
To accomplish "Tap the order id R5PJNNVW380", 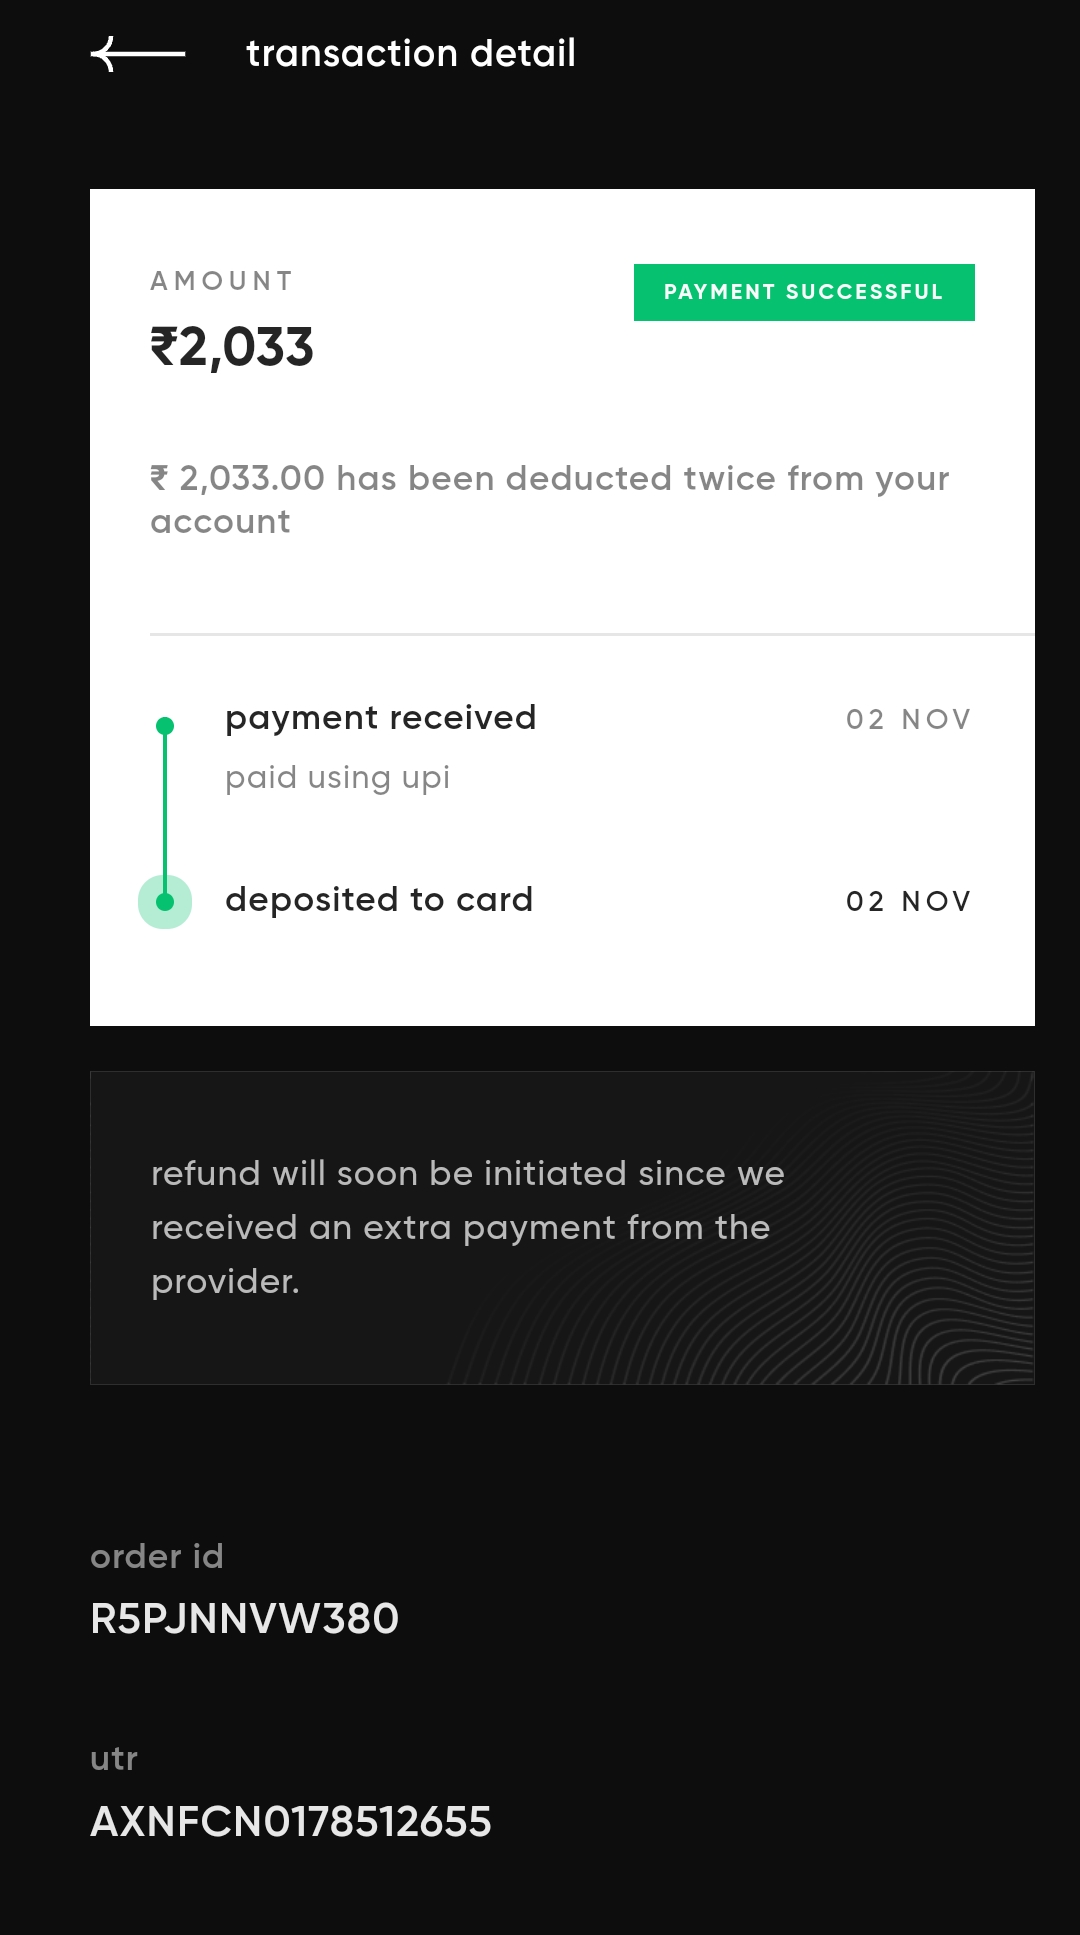I will [245, 1619].
